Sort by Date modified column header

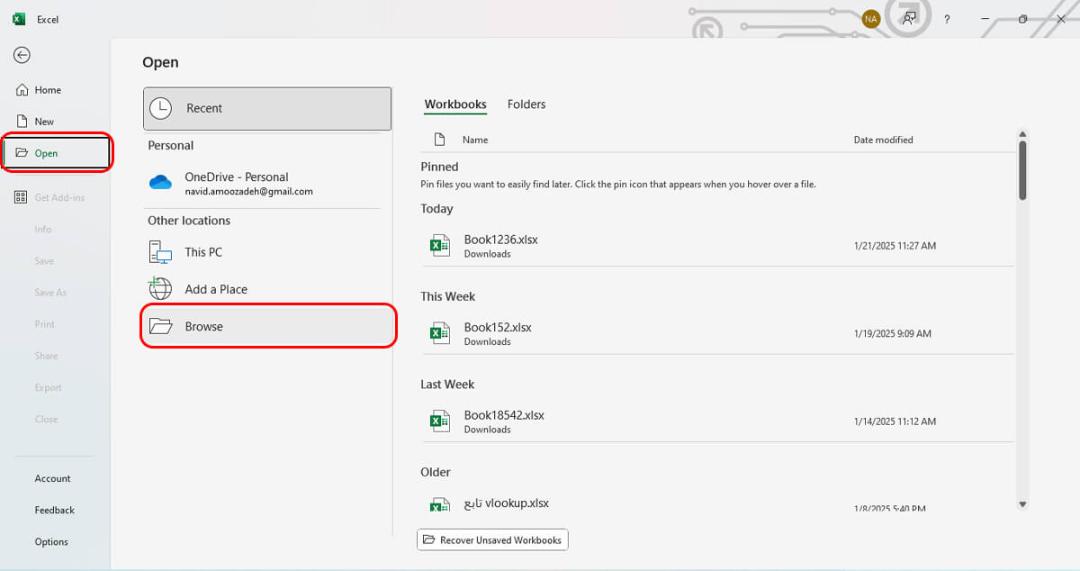click(883, 140)
